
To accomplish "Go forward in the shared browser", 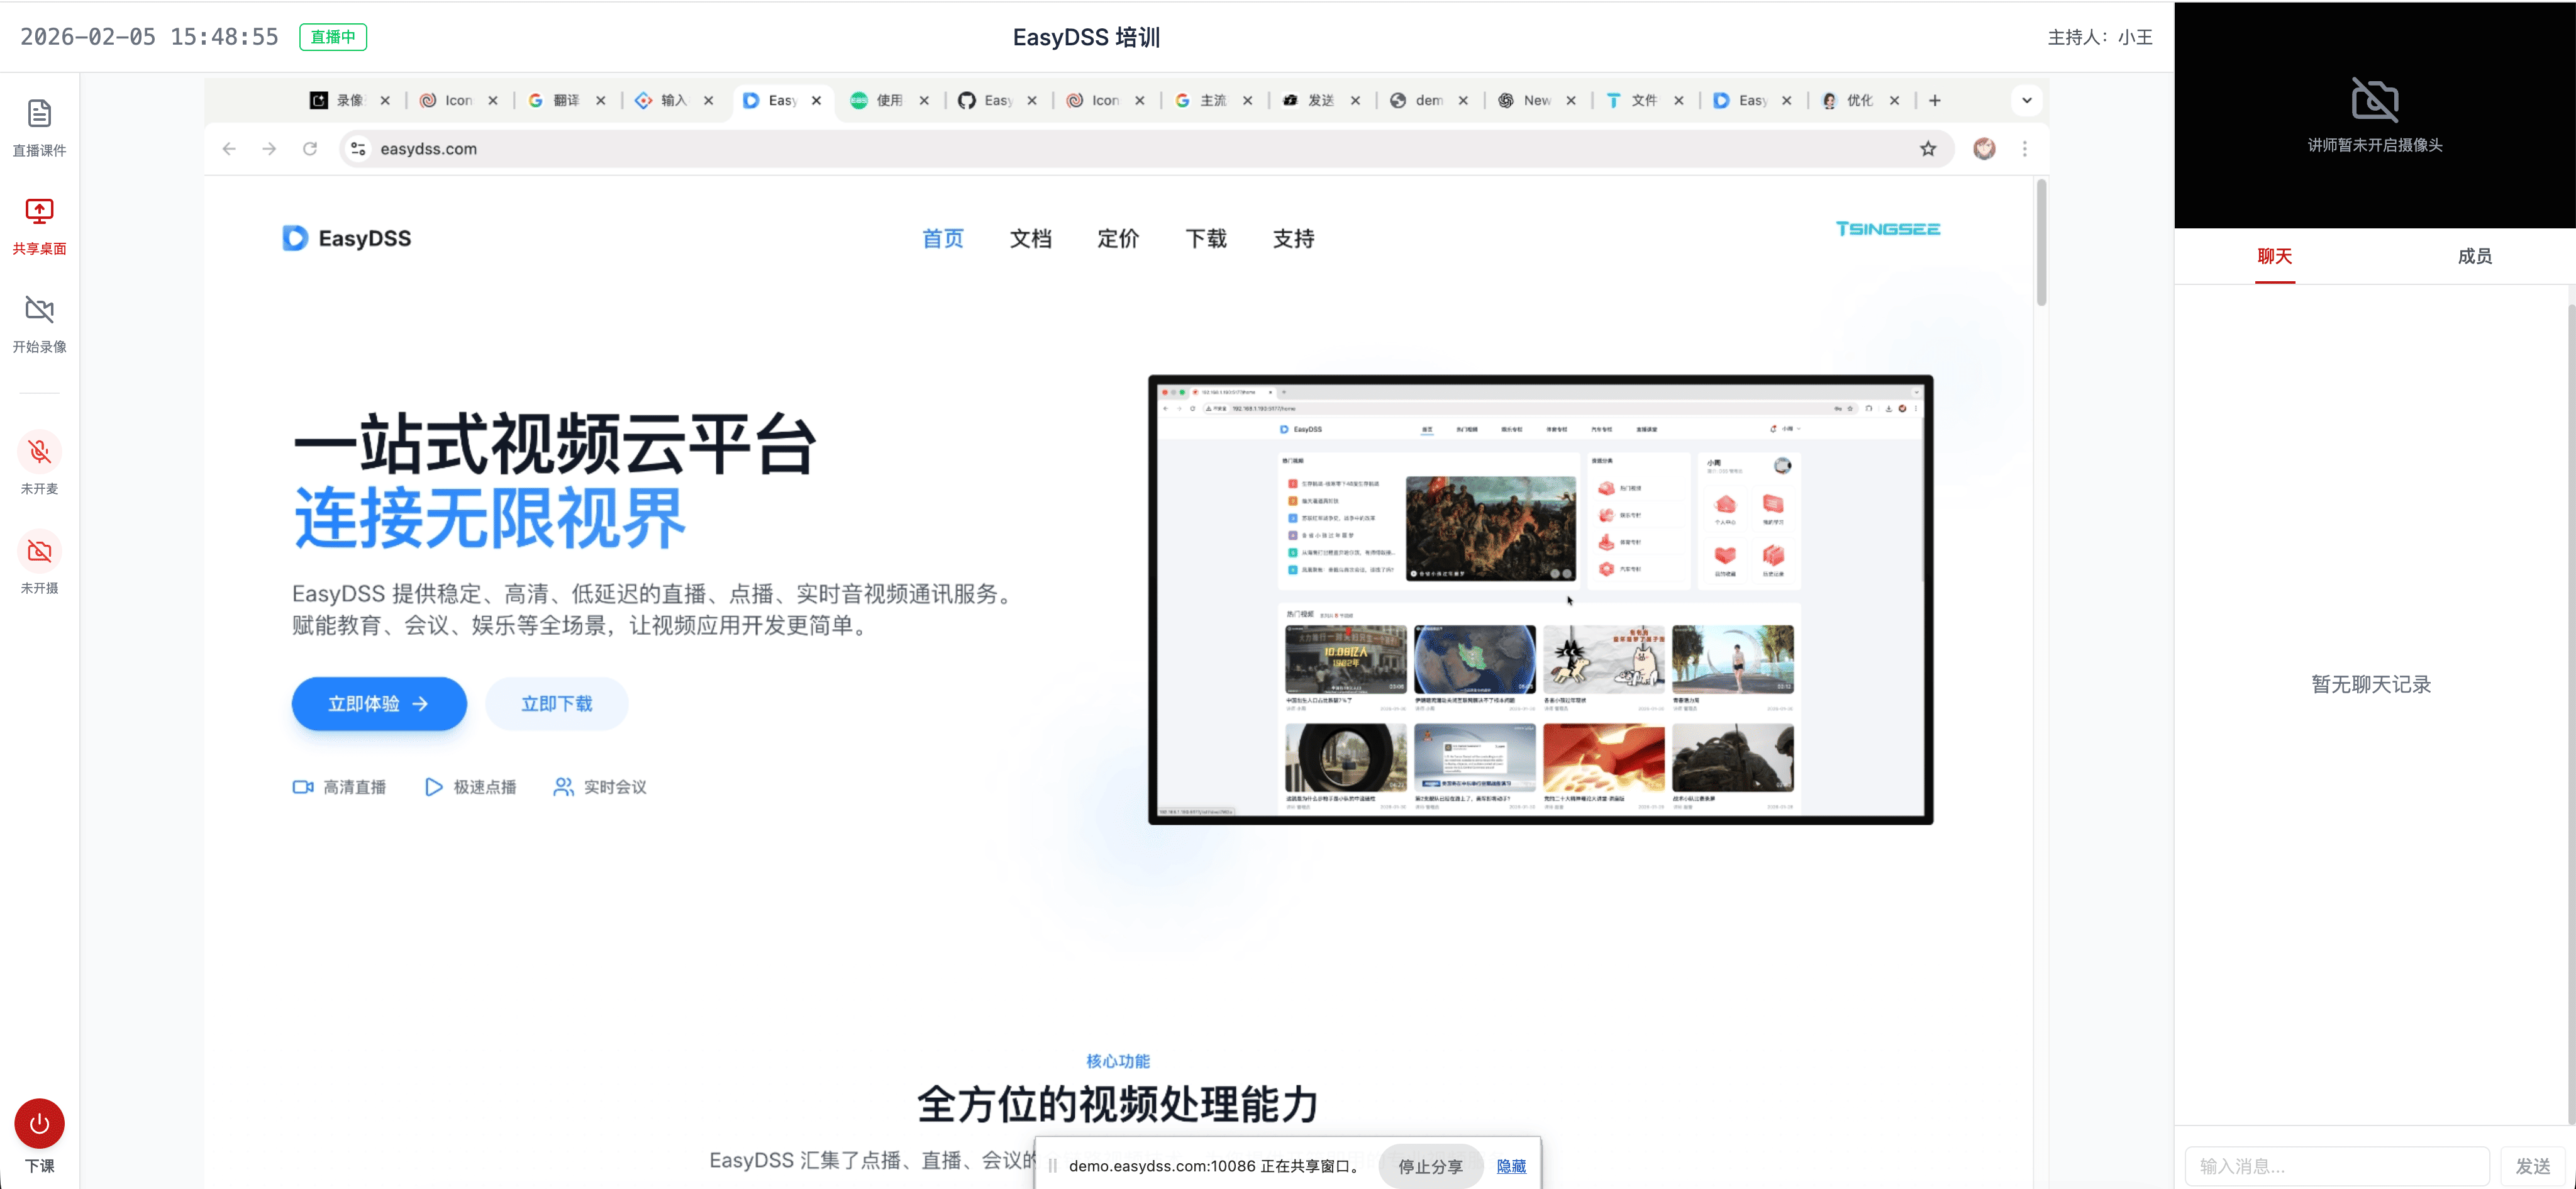I will pyautogui.click(x=269, y=149).
